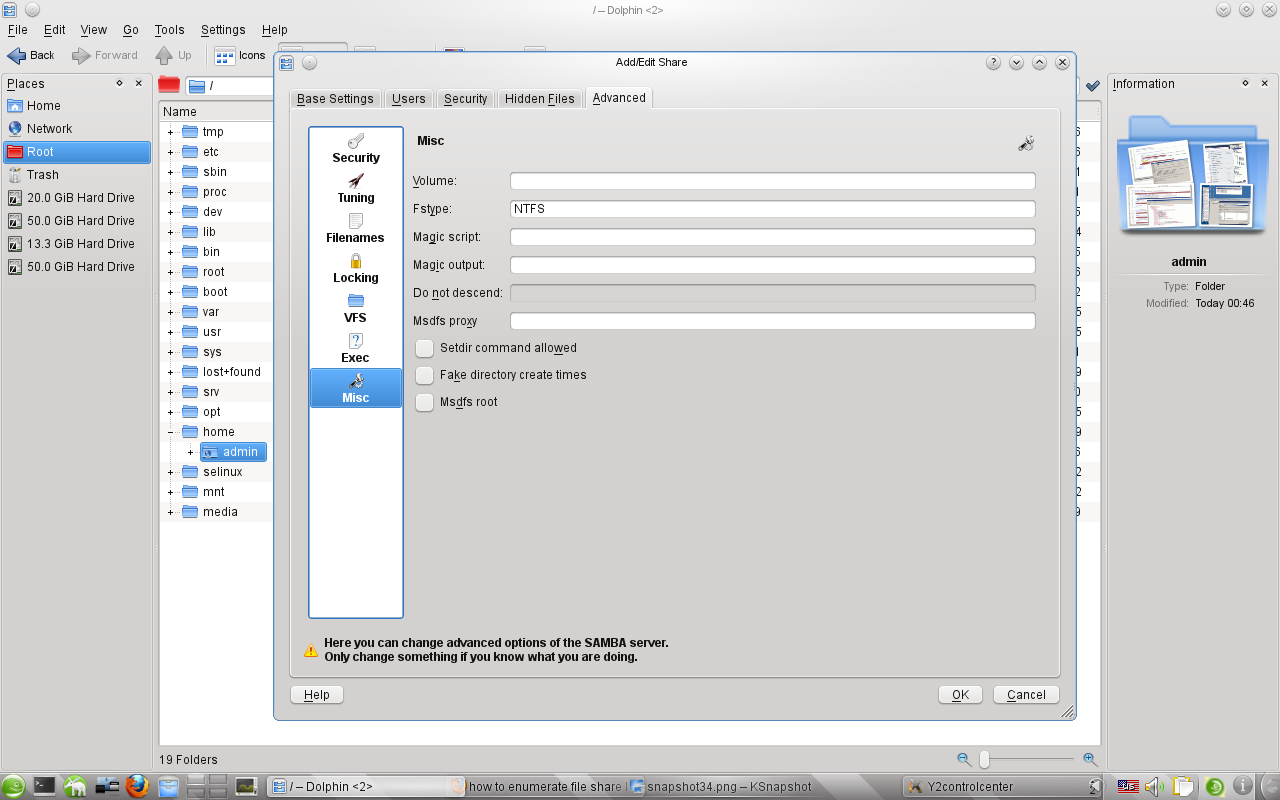Launch the terminal from the taskbar
Screen dimensions: 1280x800
click(45, 786)
